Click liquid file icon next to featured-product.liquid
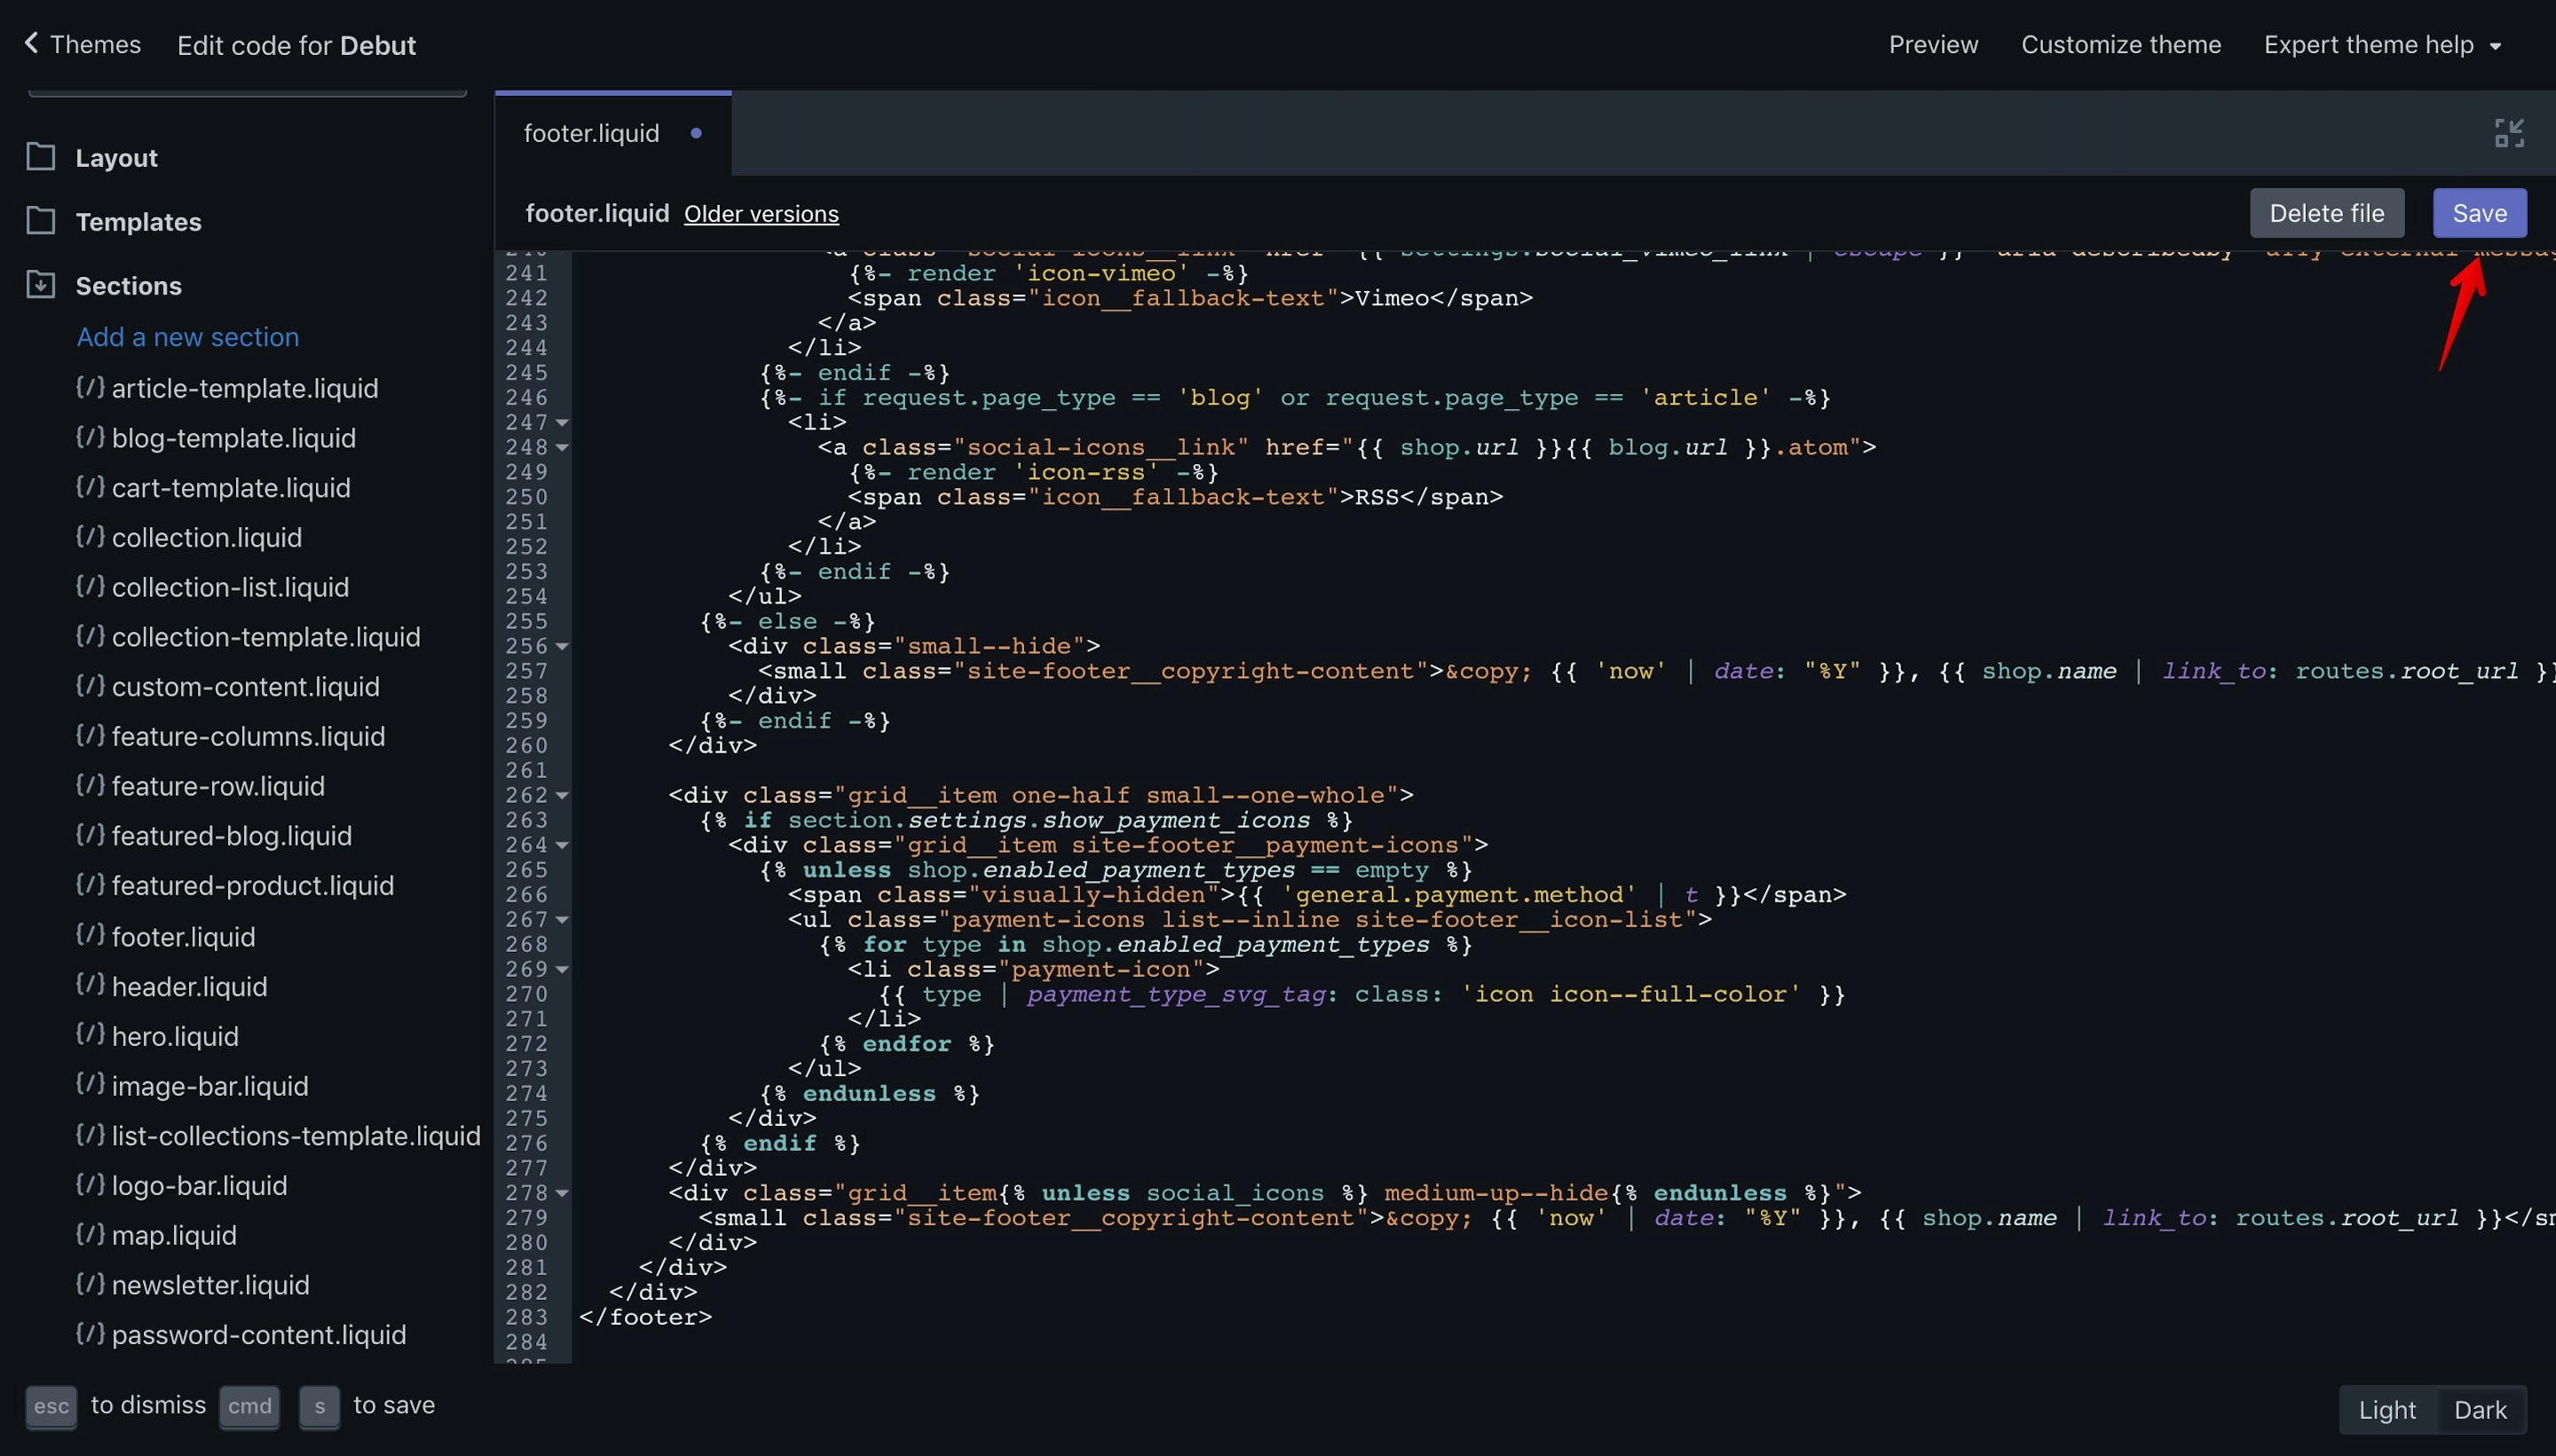The height and width of the screenshot is (1456, 2556). pyautogui.click(x=90, y=884)
